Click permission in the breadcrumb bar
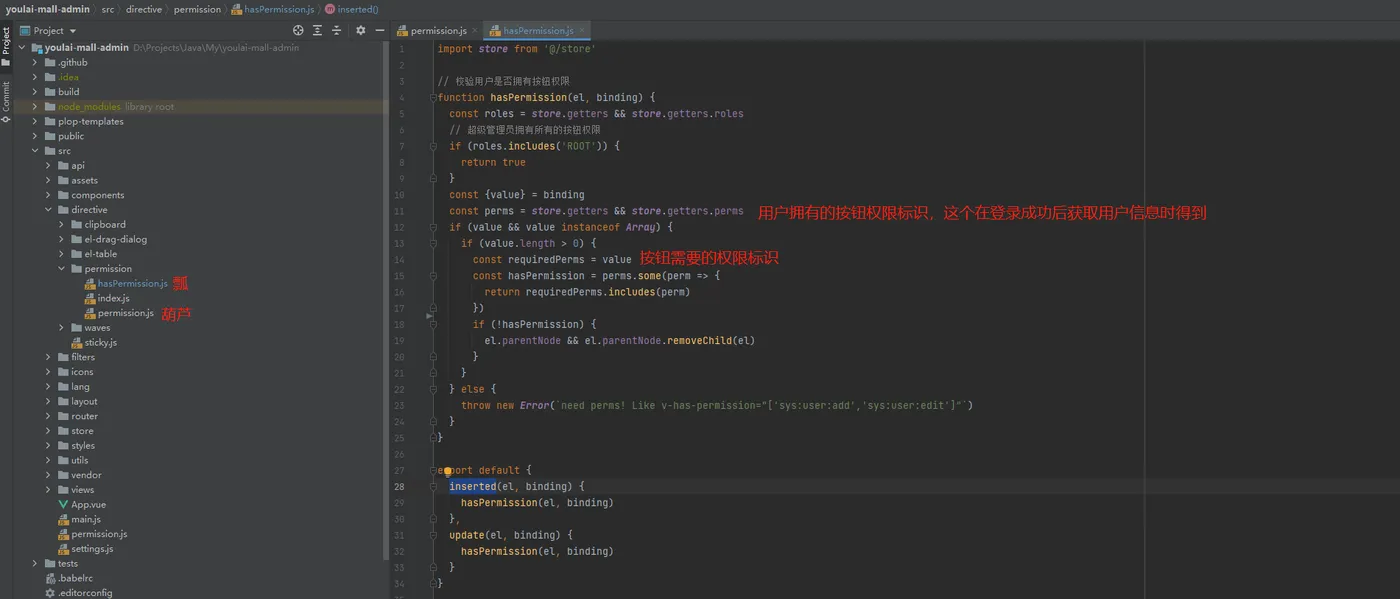This screenshot has width=1400, height=599. [x=197, y=9]
